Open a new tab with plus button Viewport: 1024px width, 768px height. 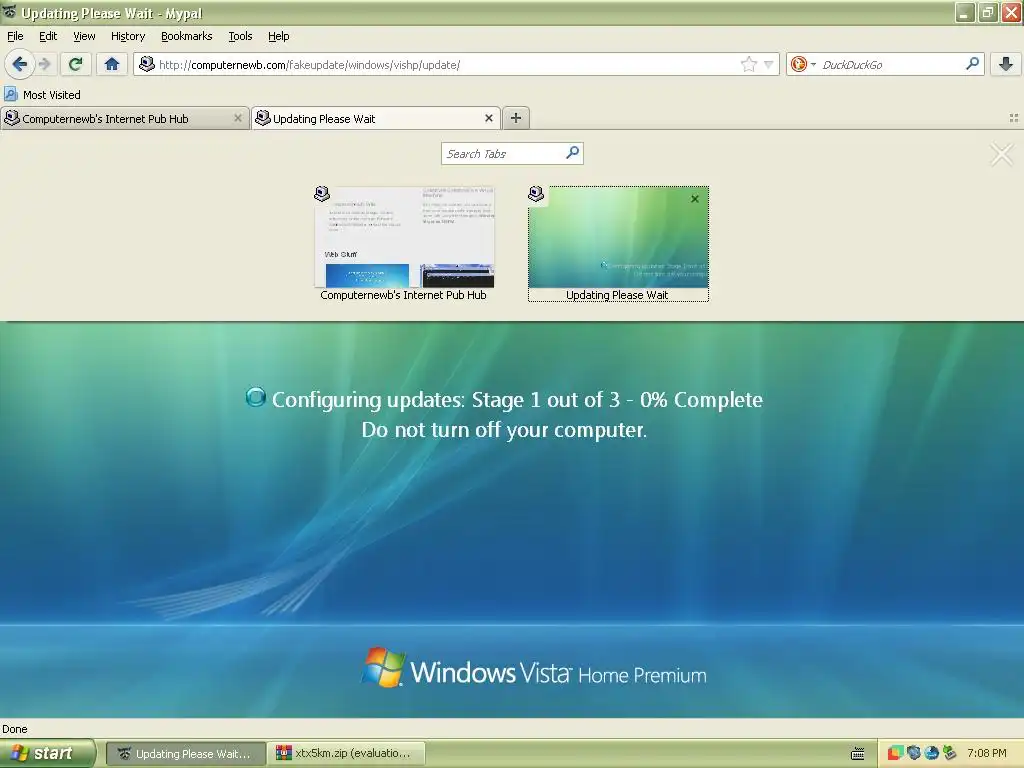click(x=516, y=118)
